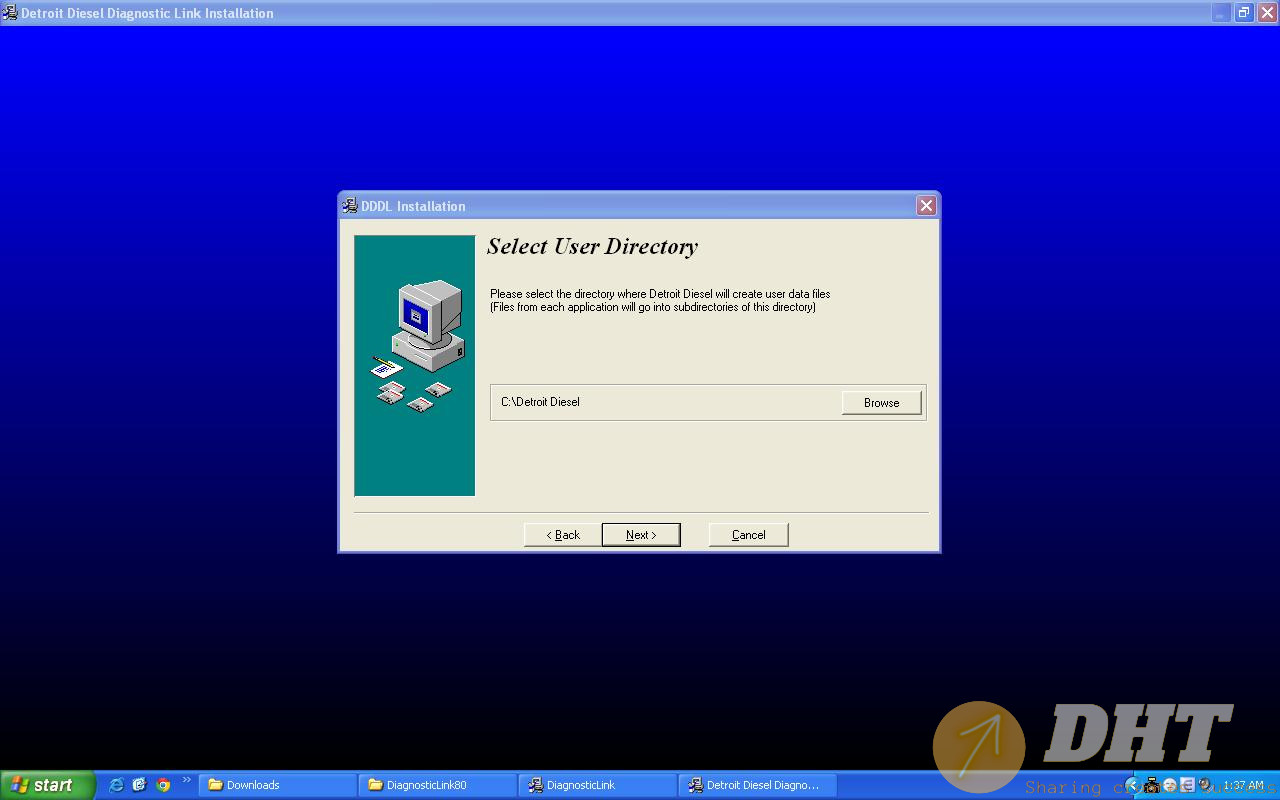
Task: Restore down the main installer window
Action: pos(1244,13)
